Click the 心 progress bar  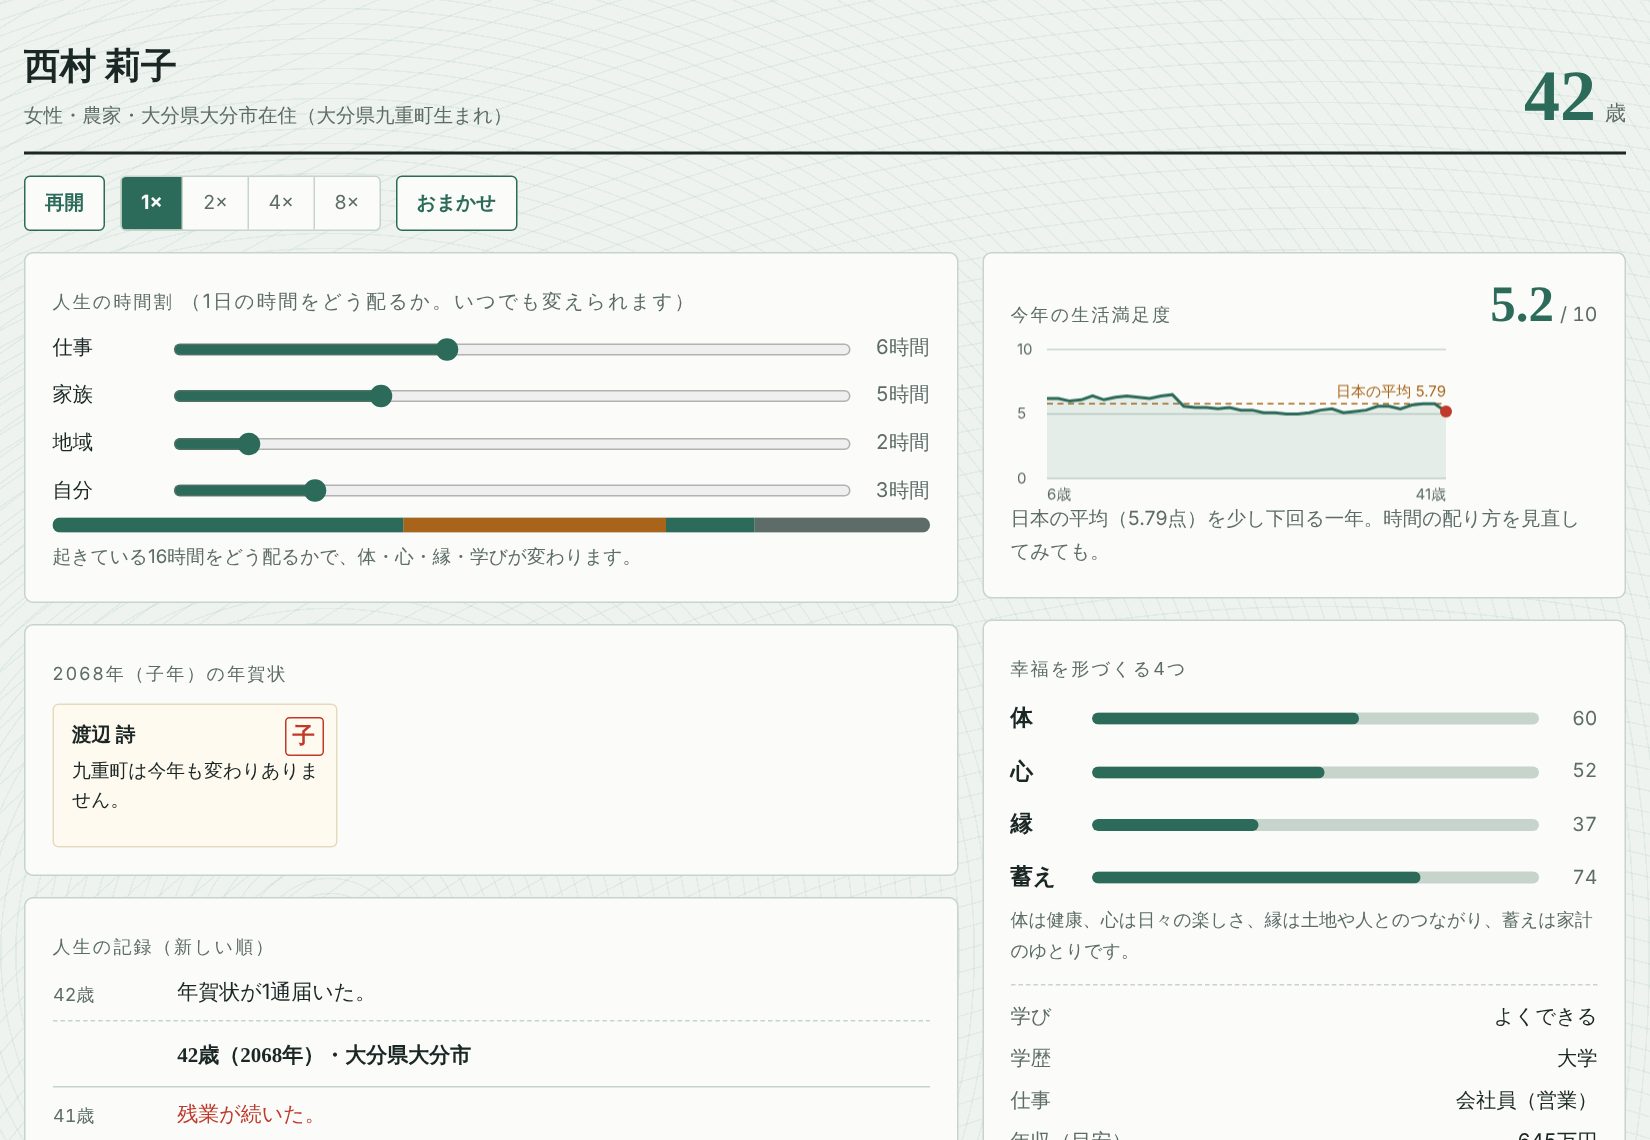click(1315, 772)
